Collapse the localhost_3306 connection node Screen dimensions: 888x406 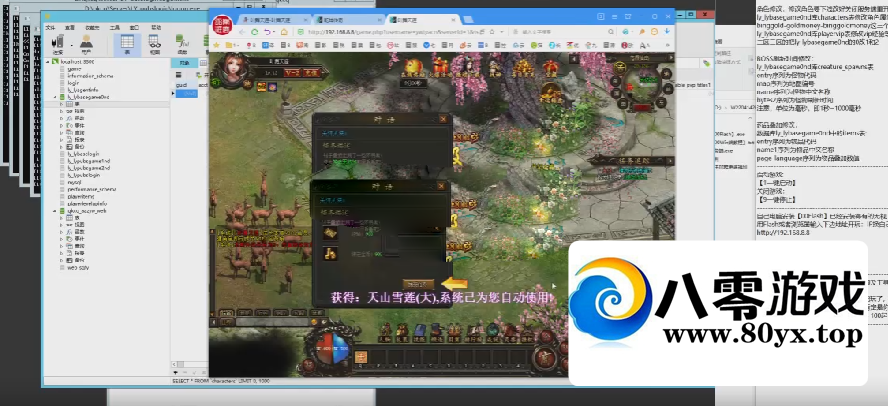[x=48, y=61]
